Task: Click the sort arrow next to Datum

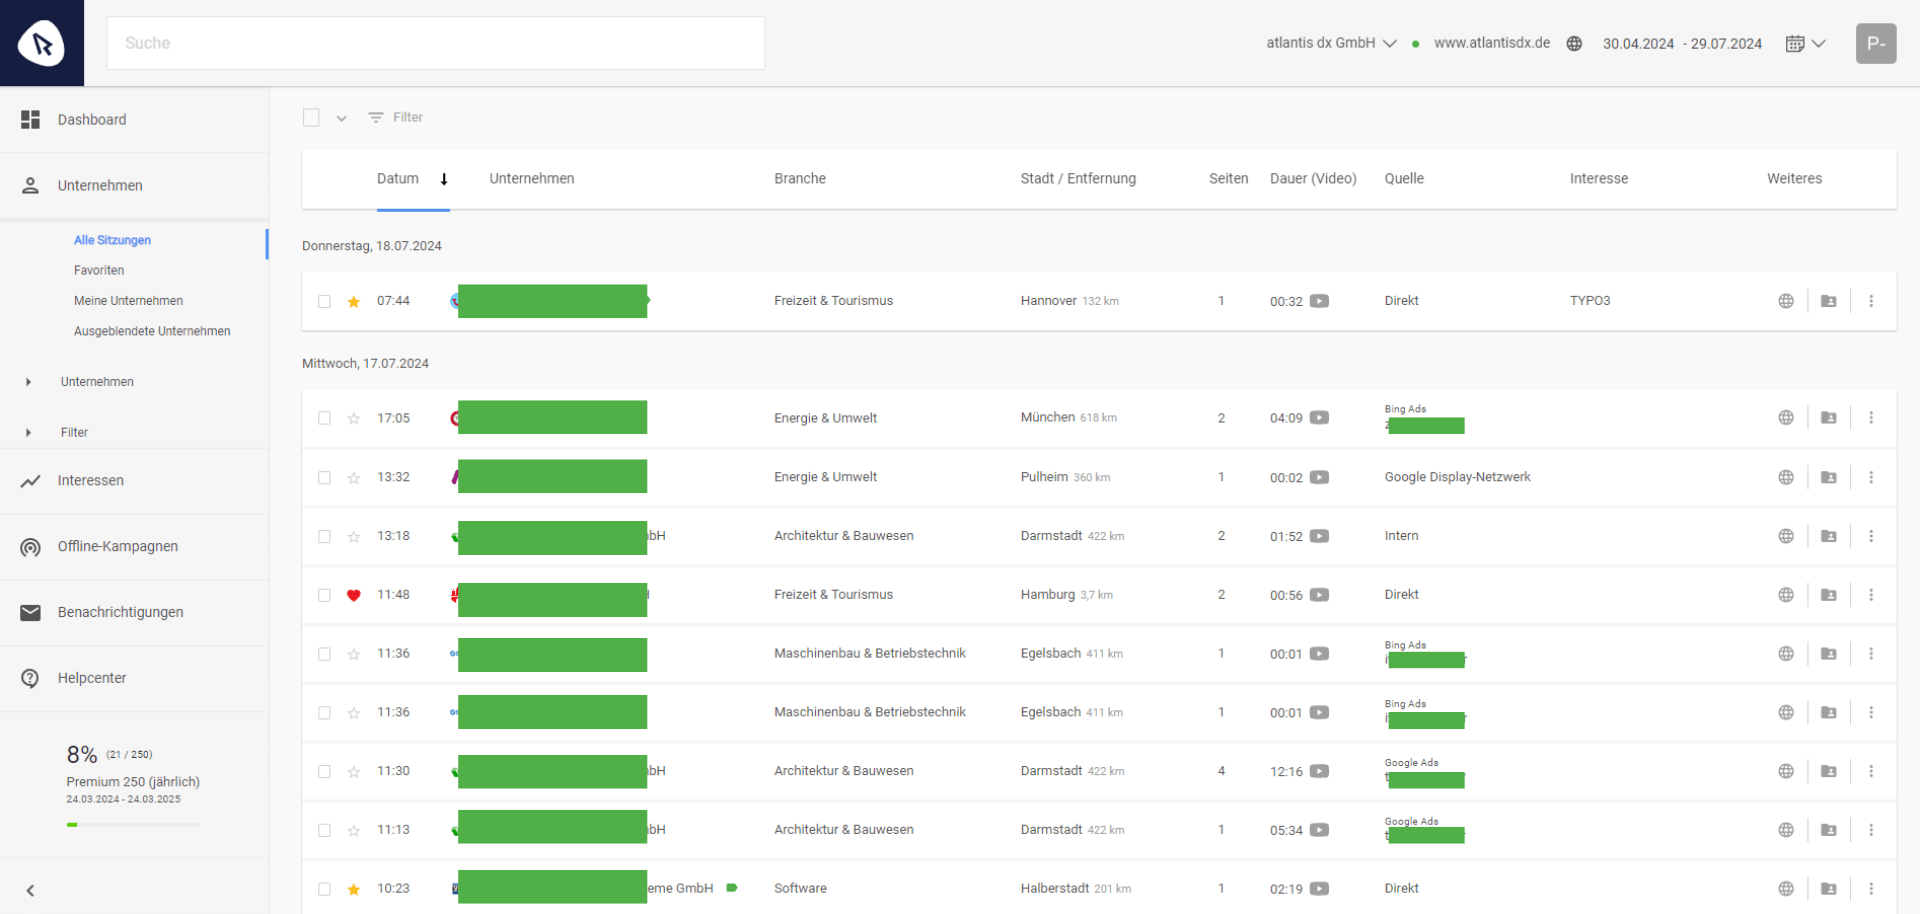Action: pos(444,179)
